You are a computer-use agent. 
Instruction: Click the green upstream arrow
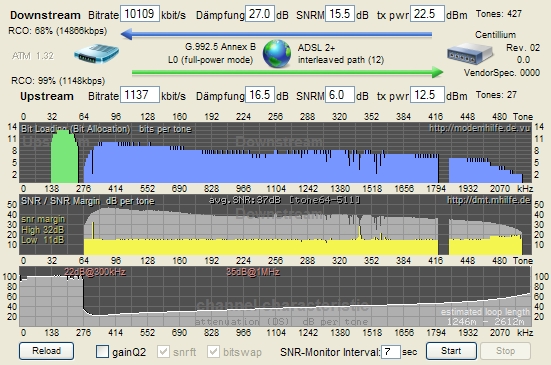(x=287, y=73)
